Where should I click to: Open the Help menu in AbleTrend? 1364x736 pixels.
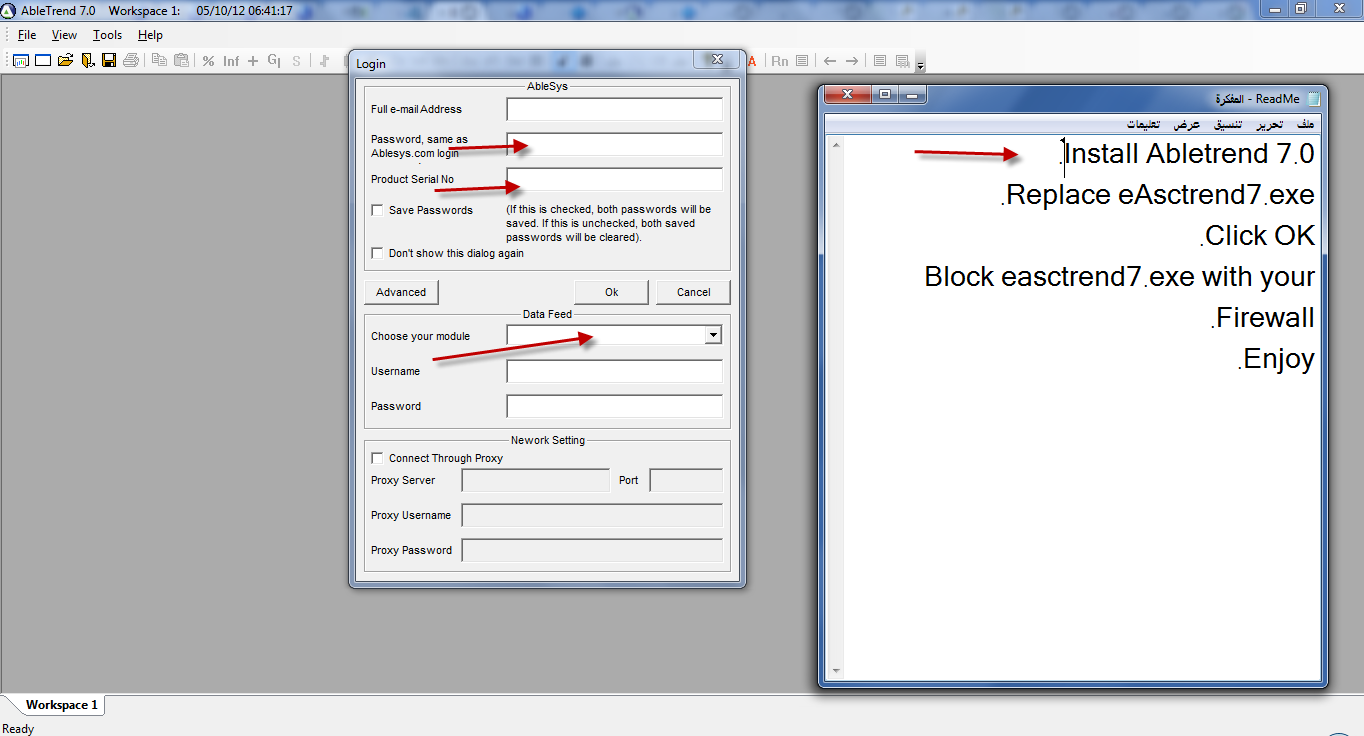[x=150, y=35]
